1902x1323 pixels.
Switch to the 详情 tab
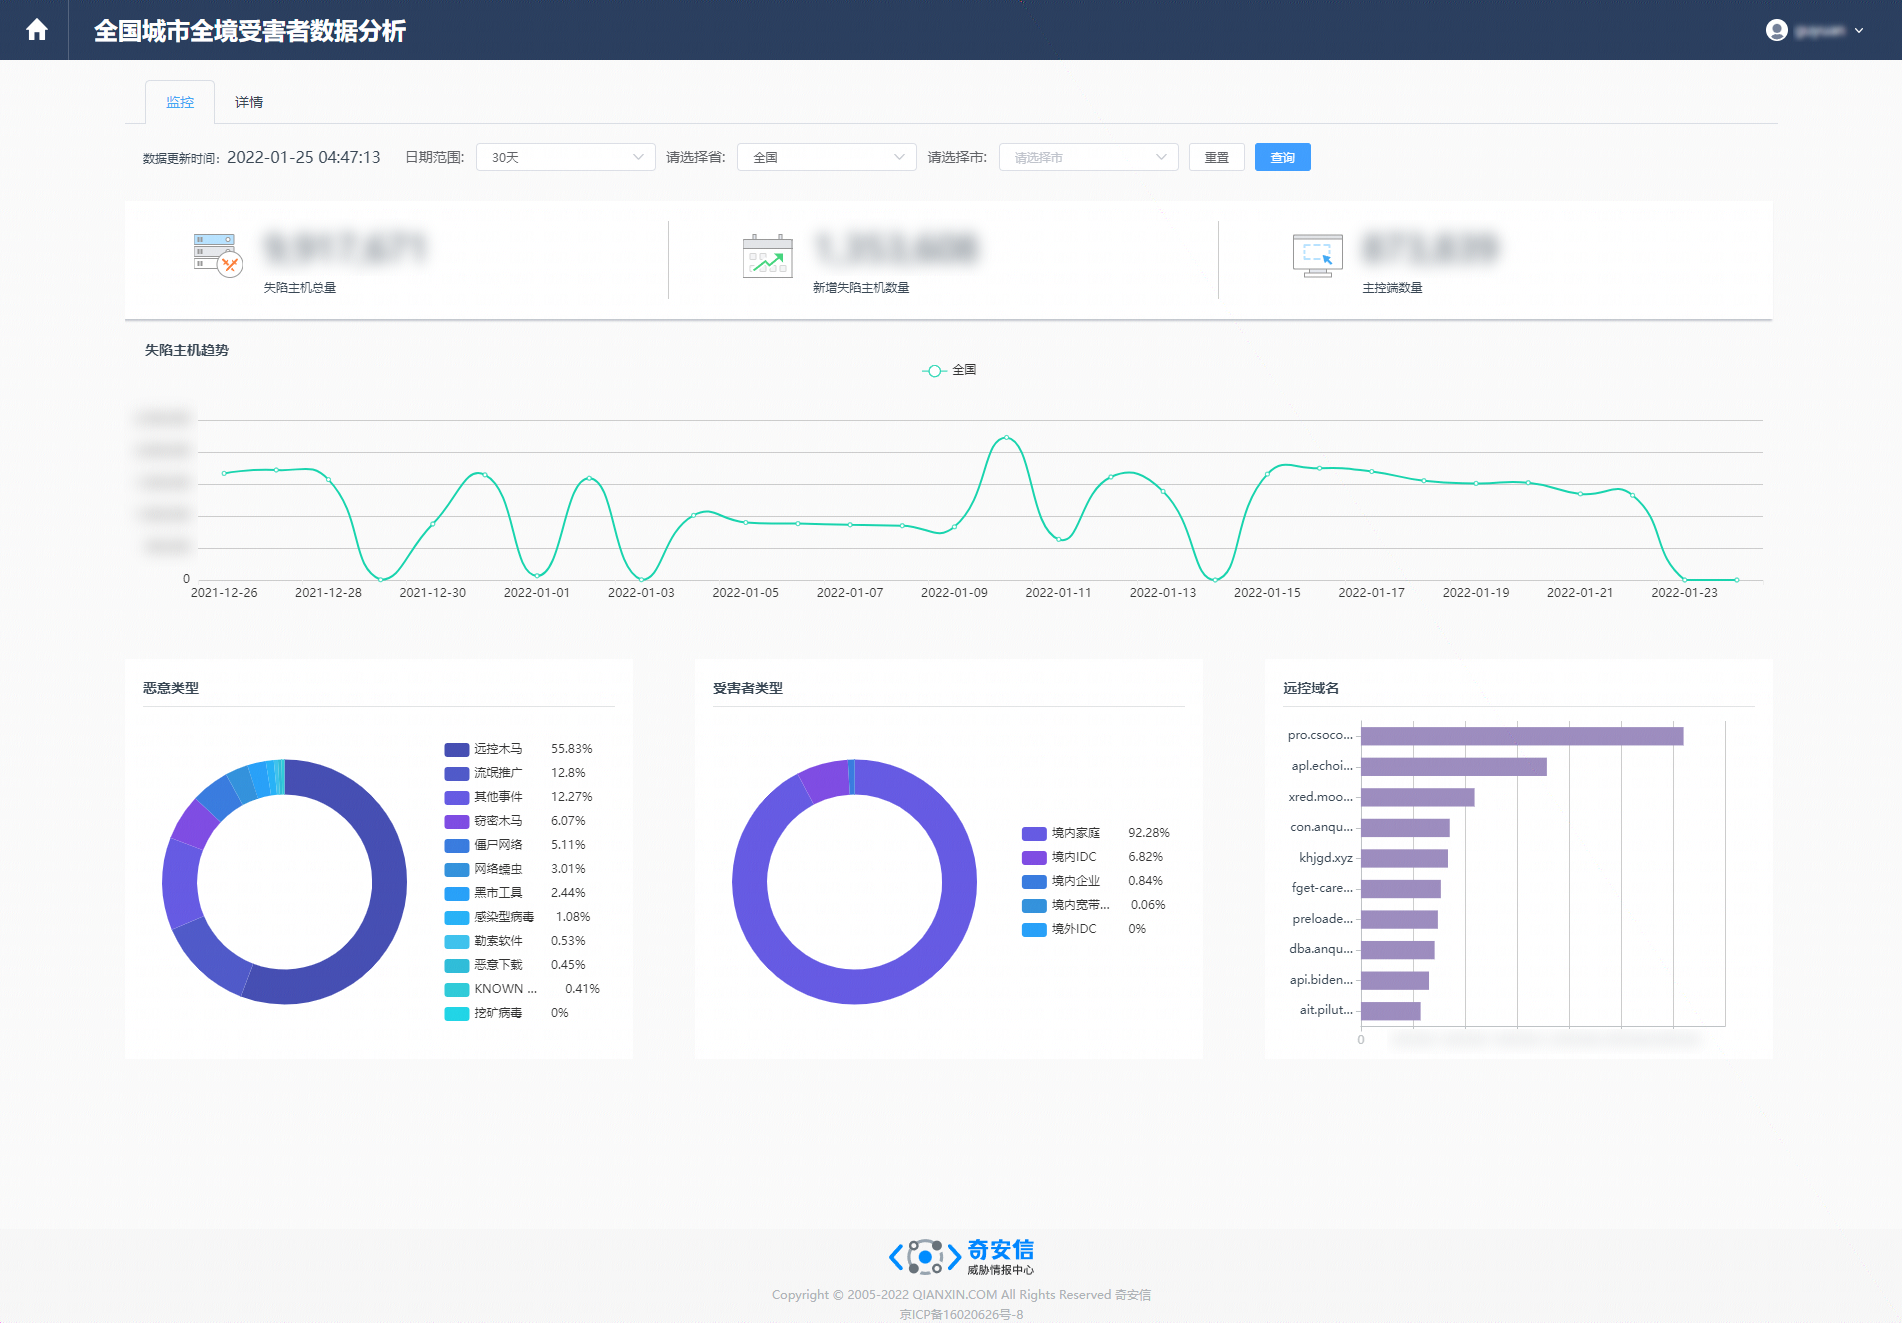[249, 102]
